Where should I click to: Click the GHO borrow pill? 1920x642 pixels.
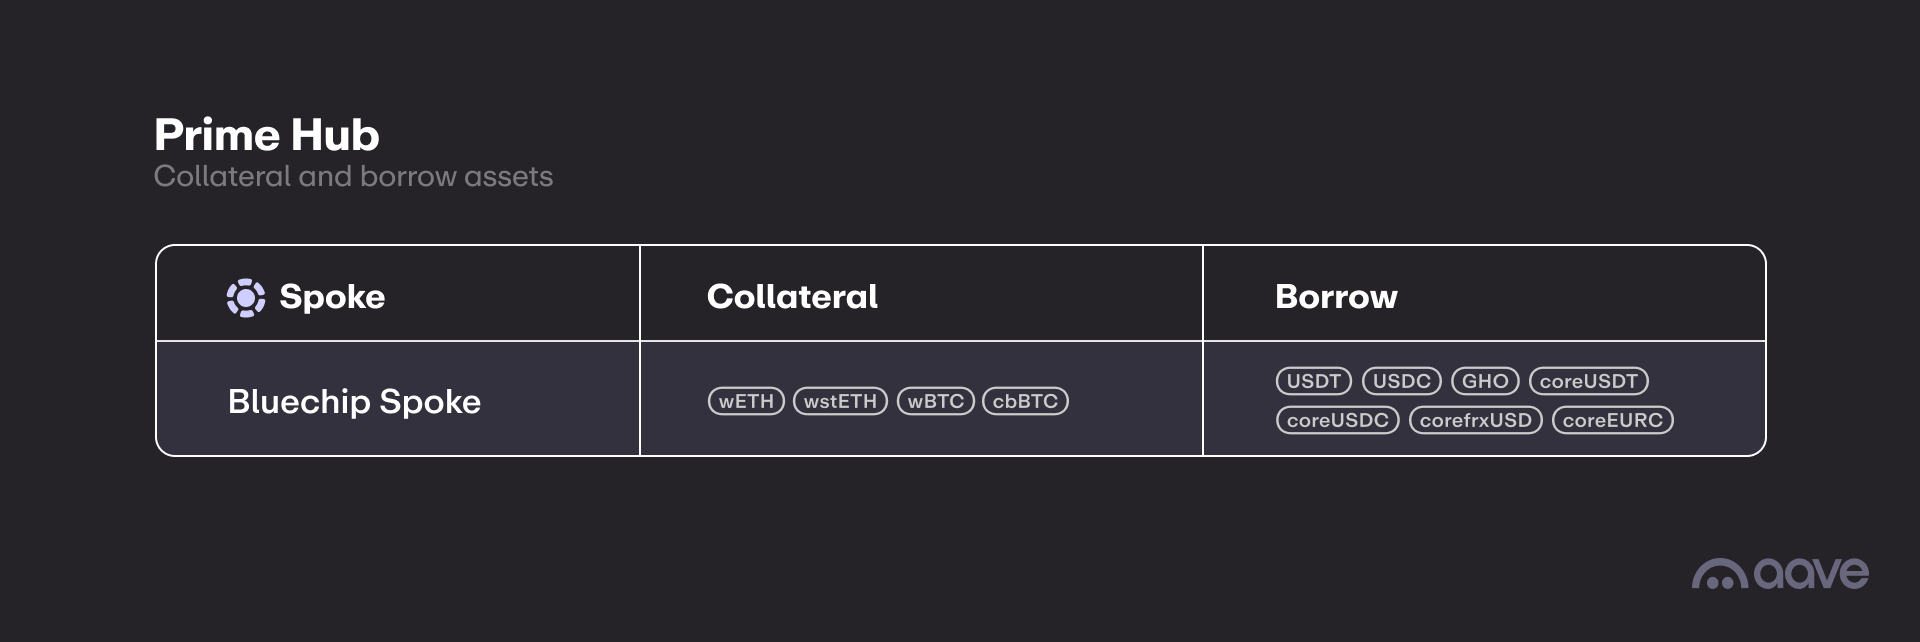[x=1485, y=381]
